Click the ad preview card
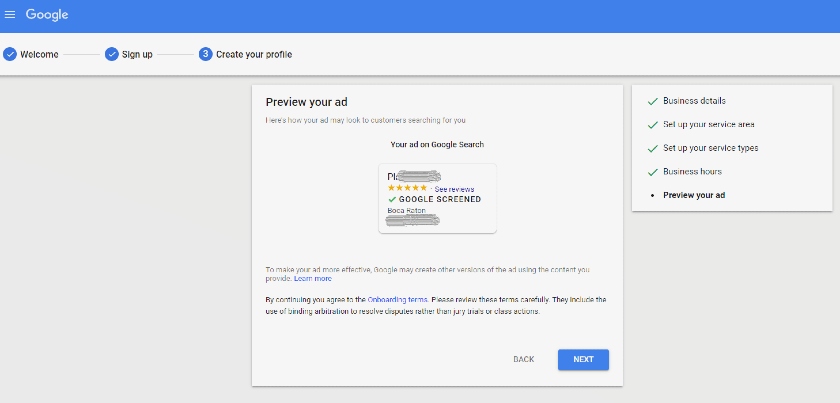840x403 pixels. pos(437,198)
